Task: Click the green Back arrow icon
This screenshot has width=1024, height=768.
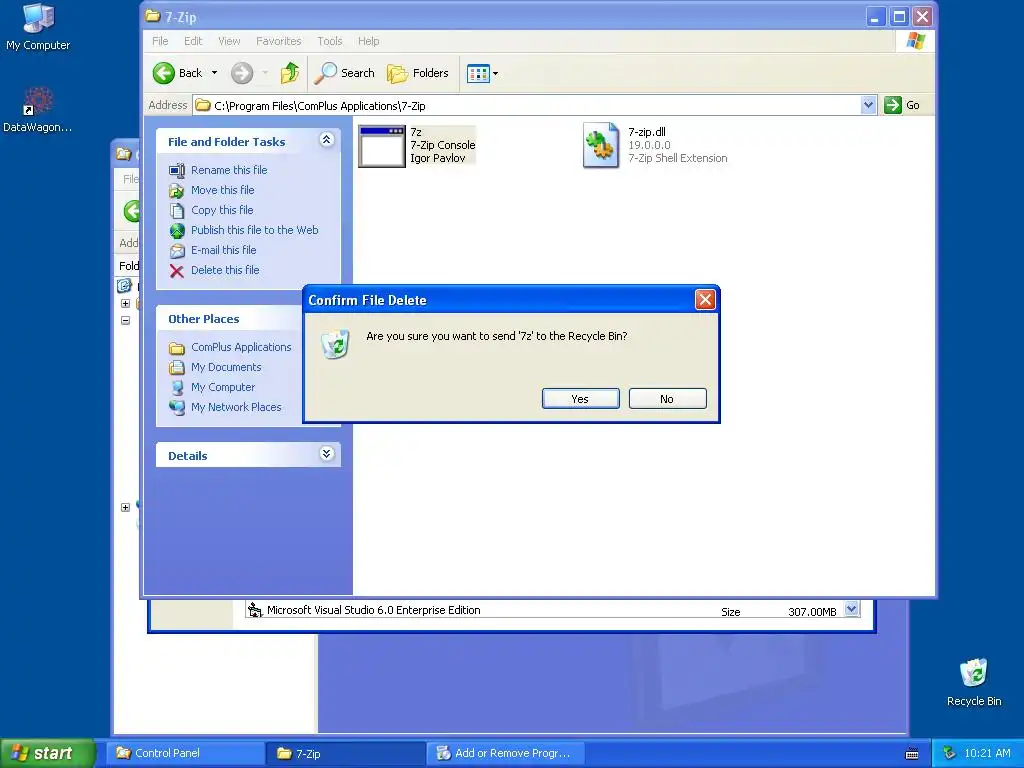Action: click(x=164, y=73)
